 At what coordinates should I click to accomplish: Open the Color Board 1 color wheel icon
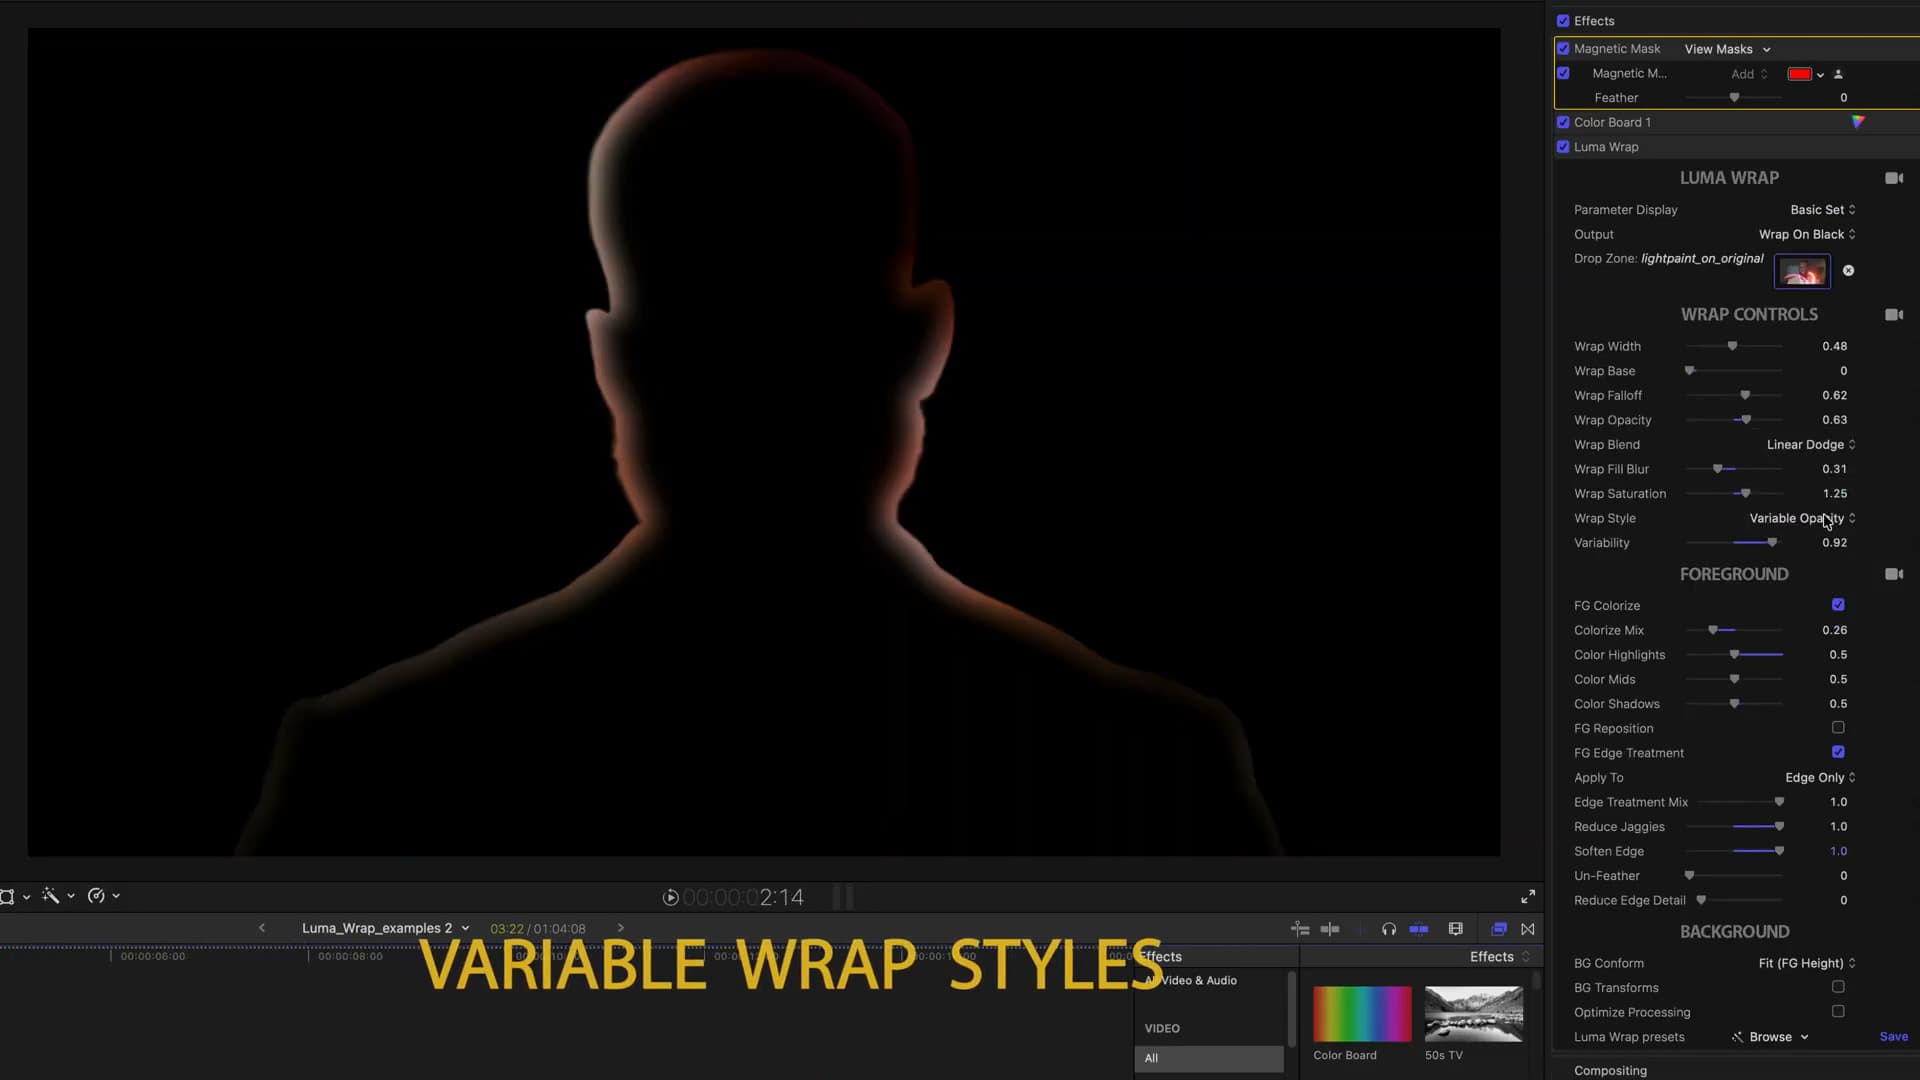(1857, 122)
